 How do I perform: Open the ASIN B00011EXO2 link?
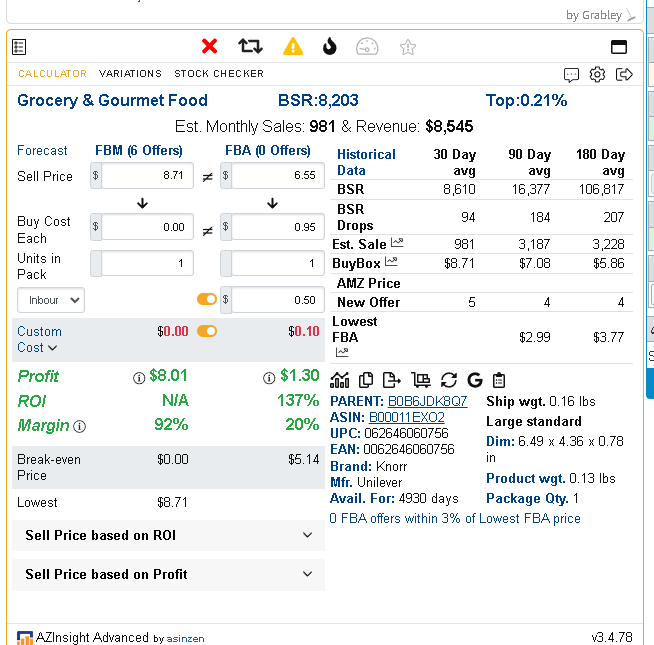[x=407, y=417]
